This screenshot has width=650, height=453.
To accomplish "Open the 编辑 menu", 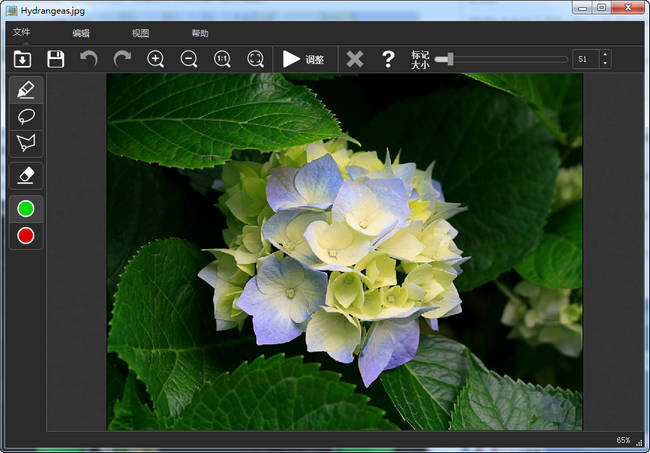I will (x=81, y=33).
